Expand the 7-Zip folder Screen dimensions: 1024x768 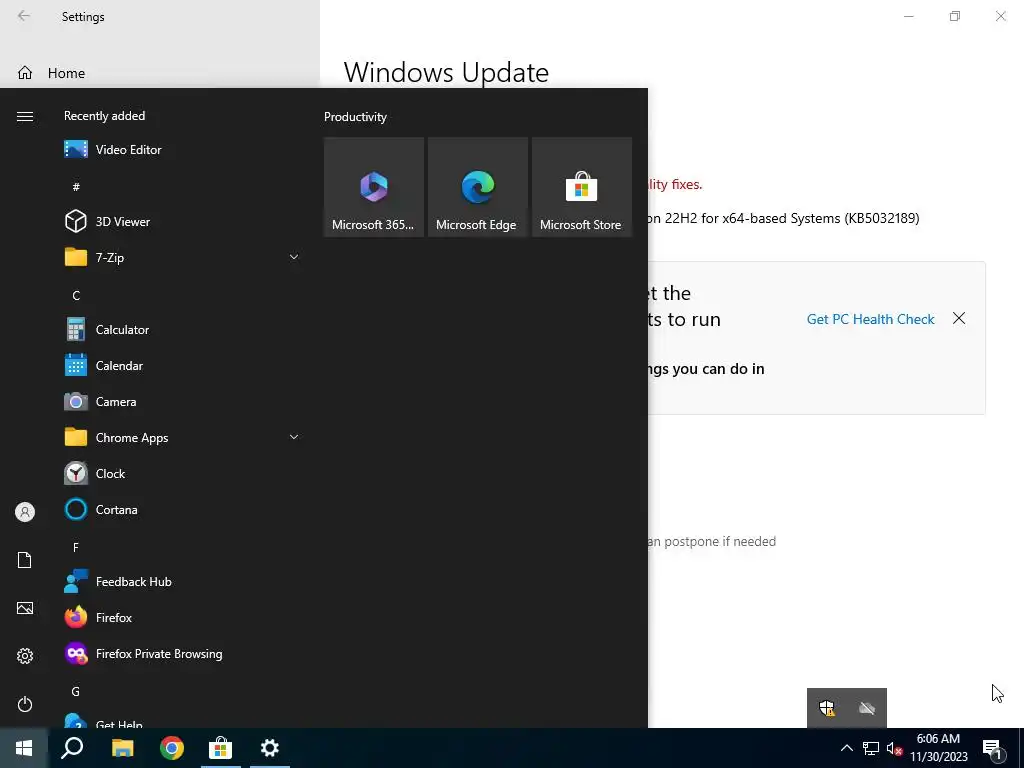tap(183, 257)
